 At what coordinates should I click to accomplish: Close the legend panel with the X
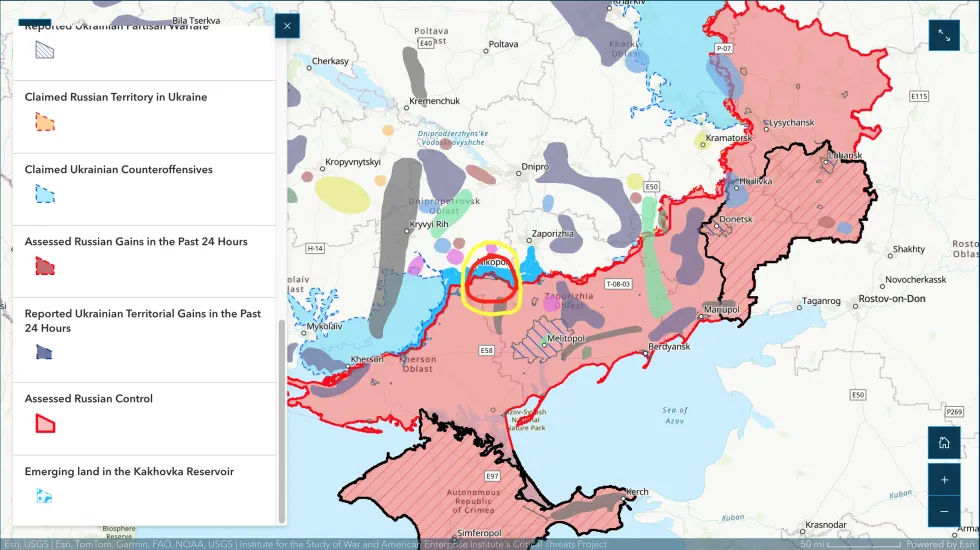[x=287, y=26]
